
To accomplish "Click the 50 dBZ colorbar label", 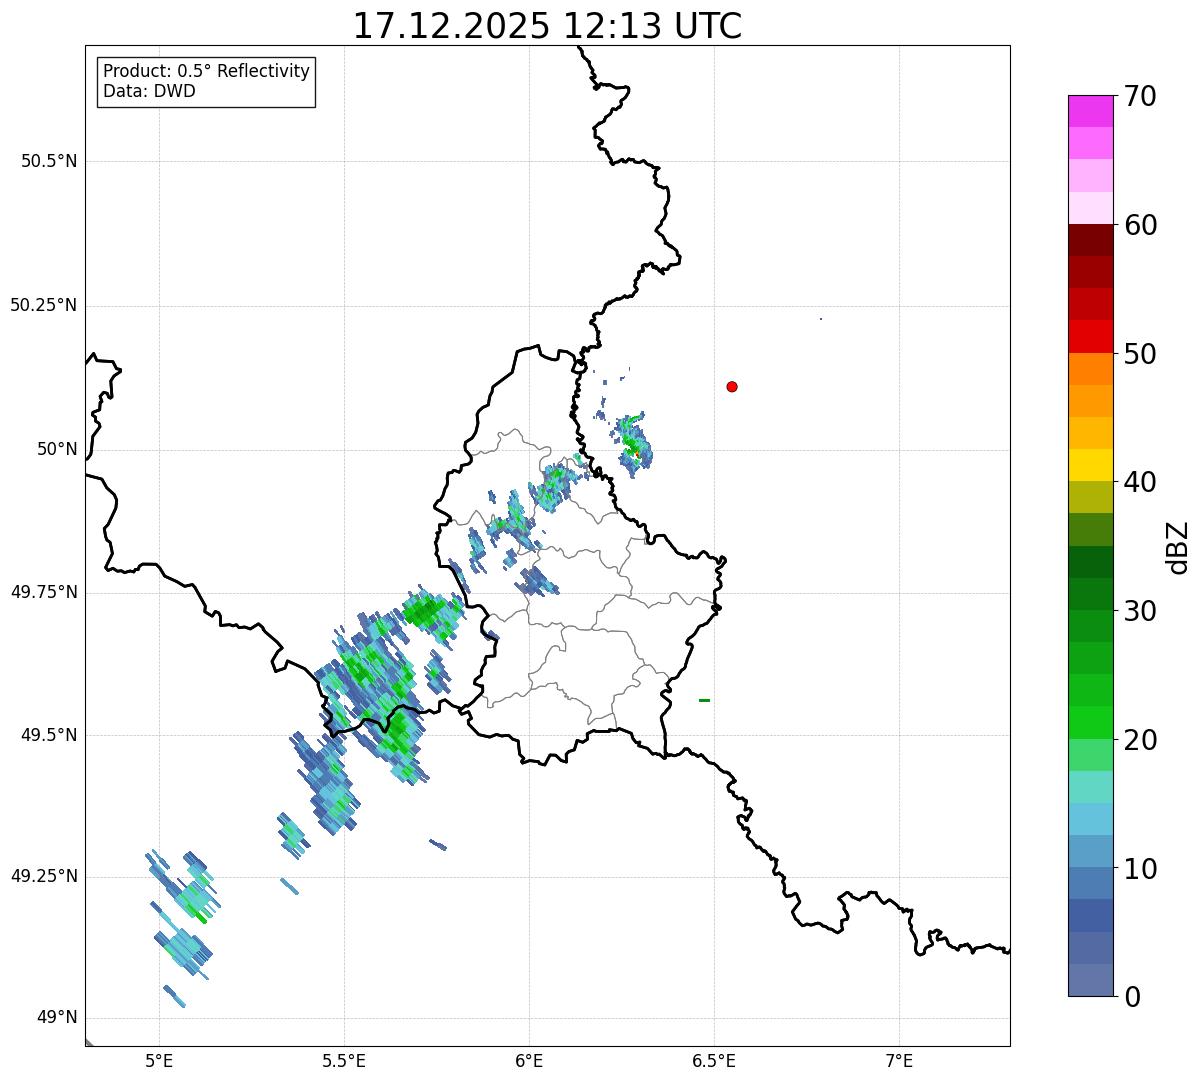I will (1139, 354).
